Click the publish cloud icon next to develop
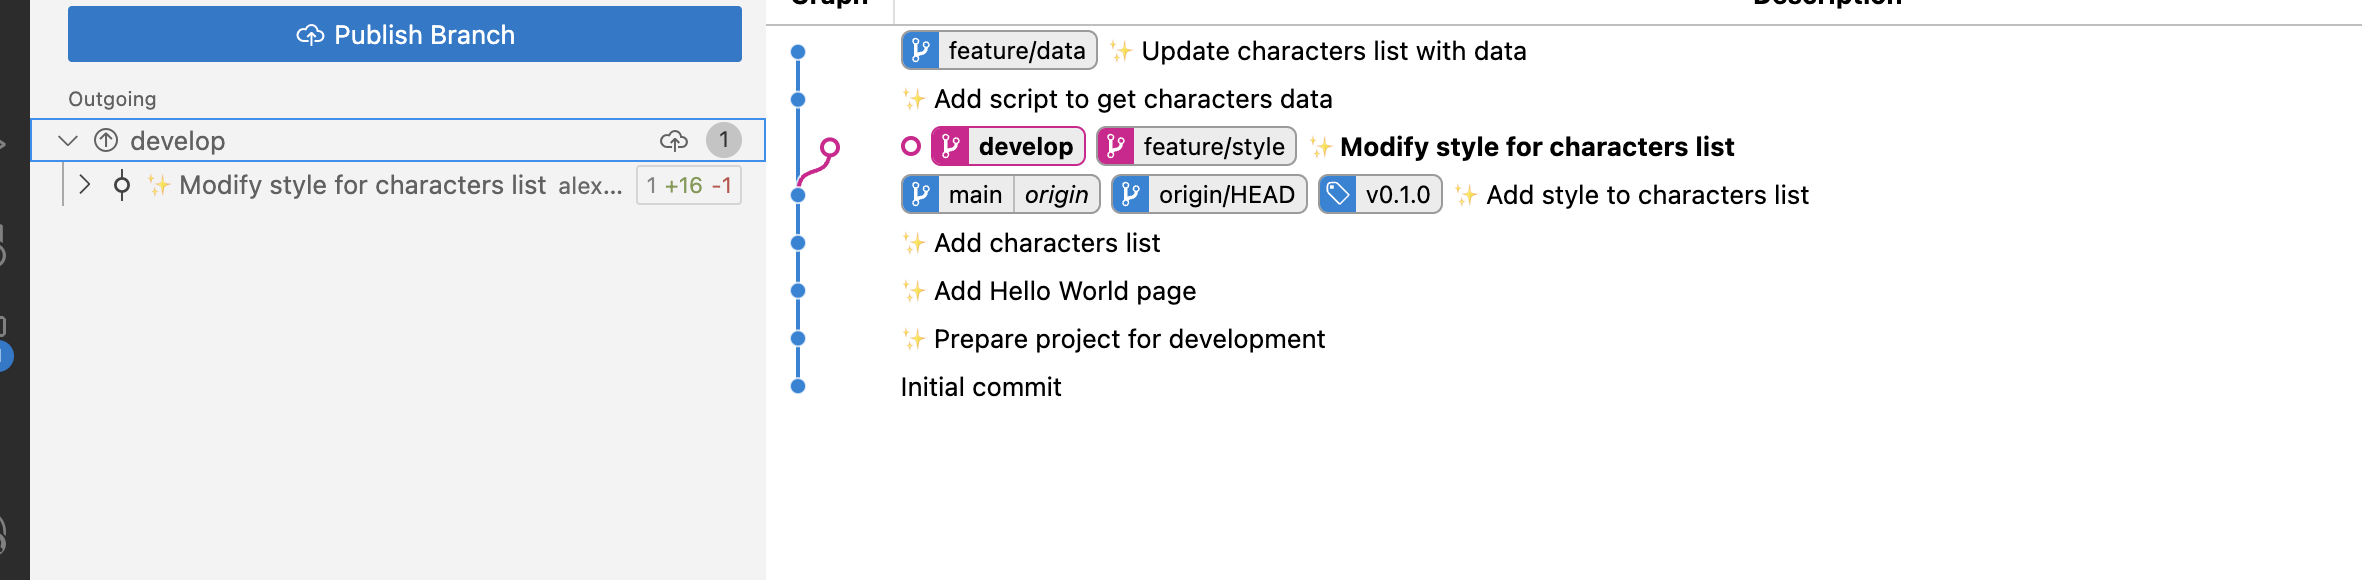This screenshot has height=580, width=2362. [674, 141]
